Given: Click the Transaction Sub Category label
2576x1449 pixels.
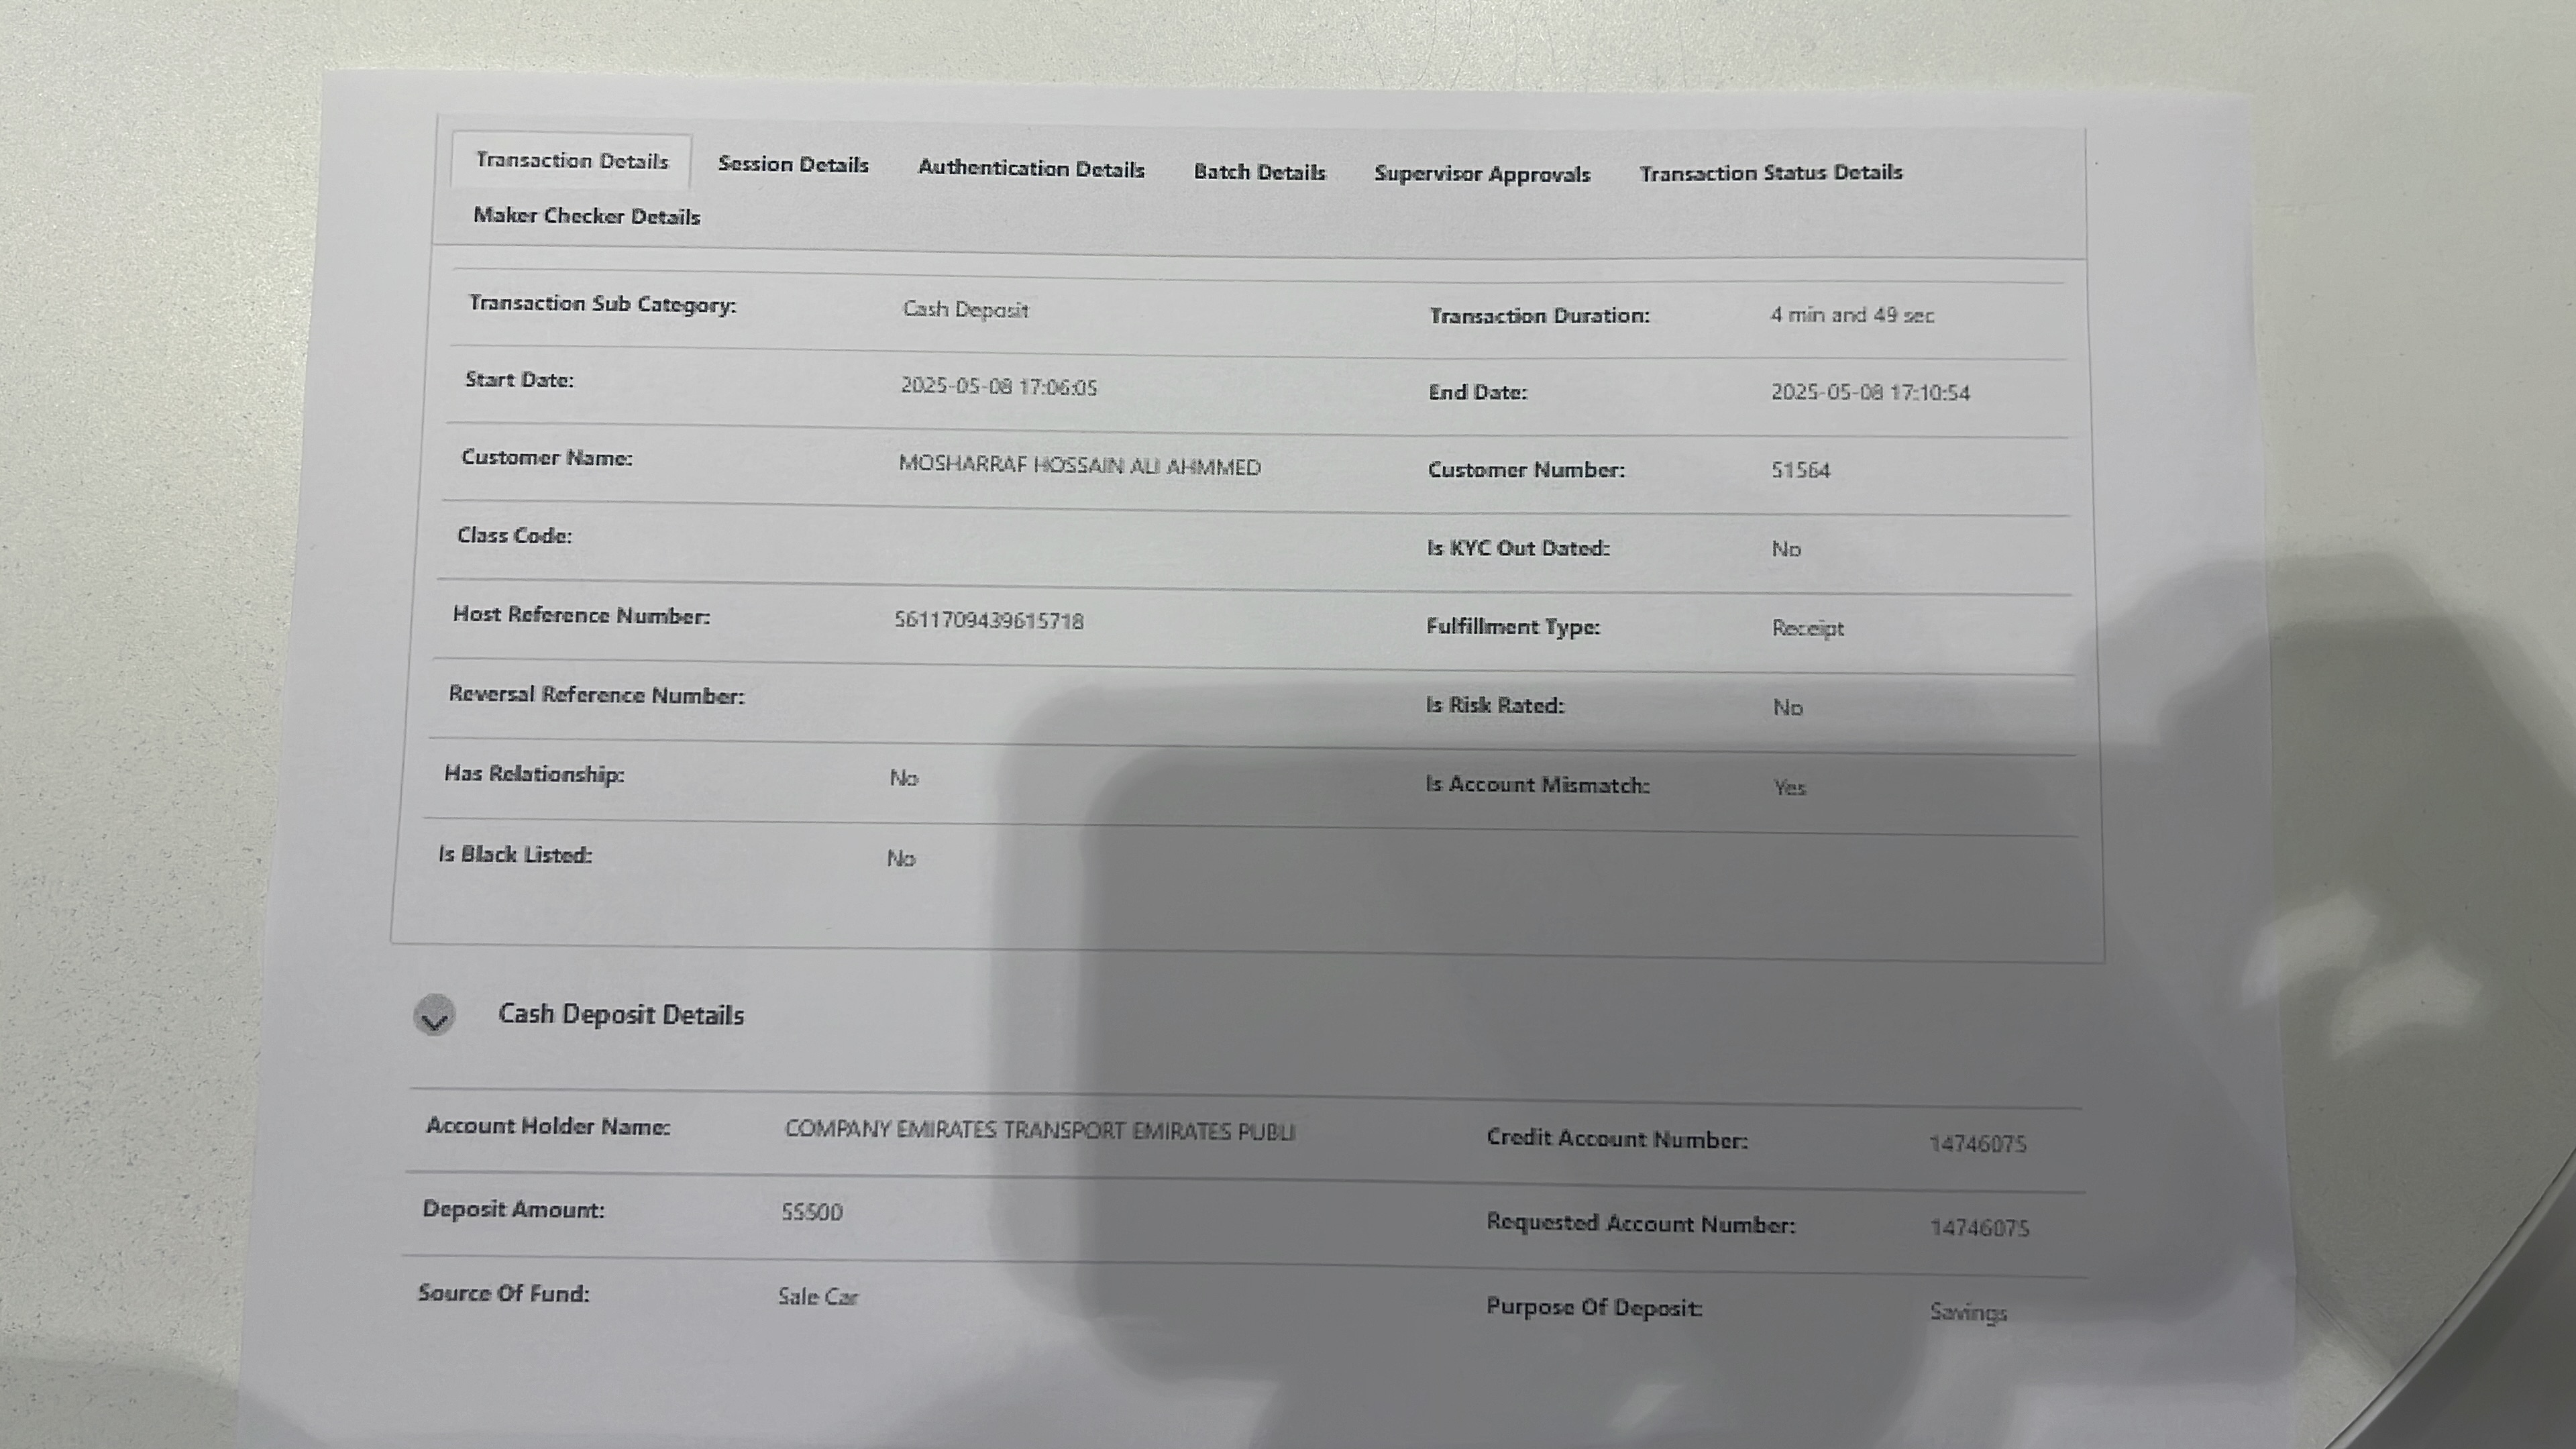Looking at the screenshot, I should pyautogui.click(x=602, y=304).
